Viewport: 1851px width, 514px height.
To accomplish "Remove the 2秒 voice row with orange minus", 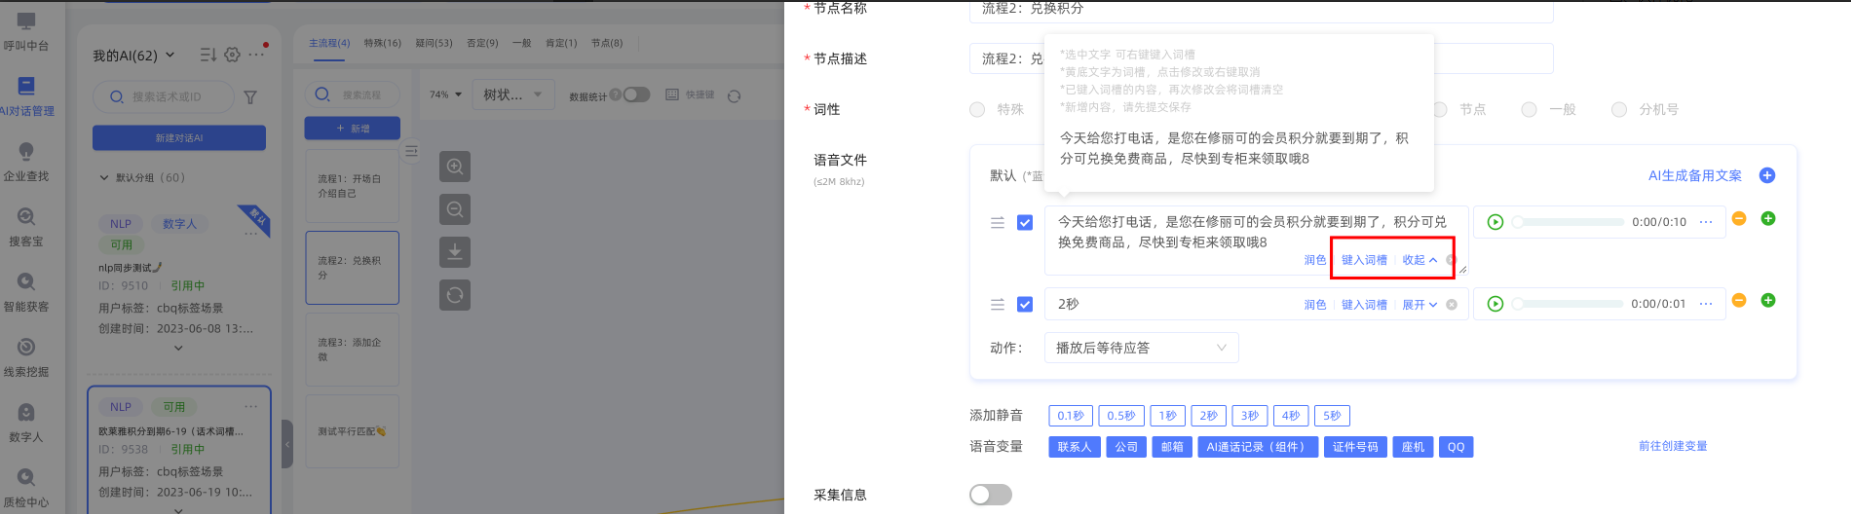I will point(1739,301).
